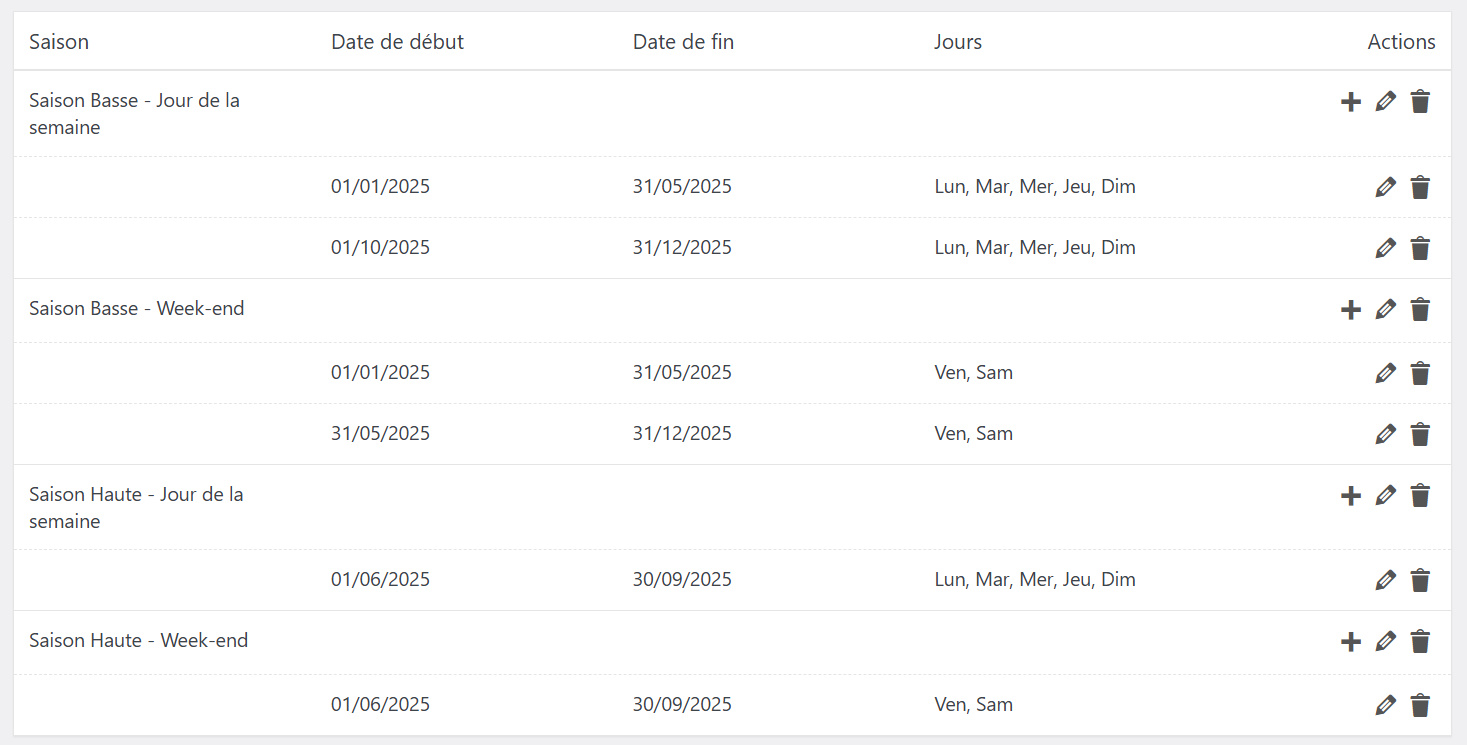Click the Date de début column header
This screenshot has width=1467, height=745.
click(x=397, y=42)
